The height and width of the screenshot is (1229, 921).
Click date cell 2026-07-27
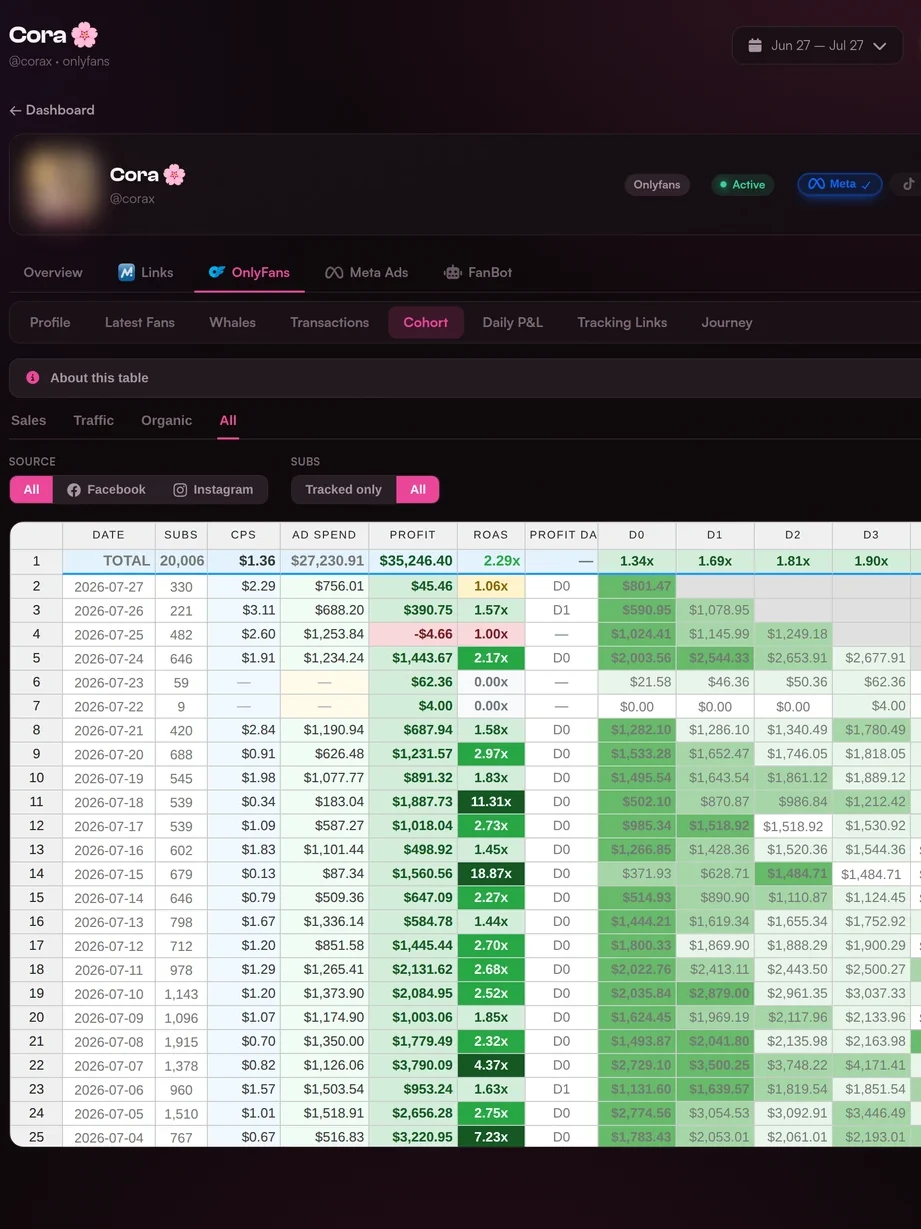109,587
